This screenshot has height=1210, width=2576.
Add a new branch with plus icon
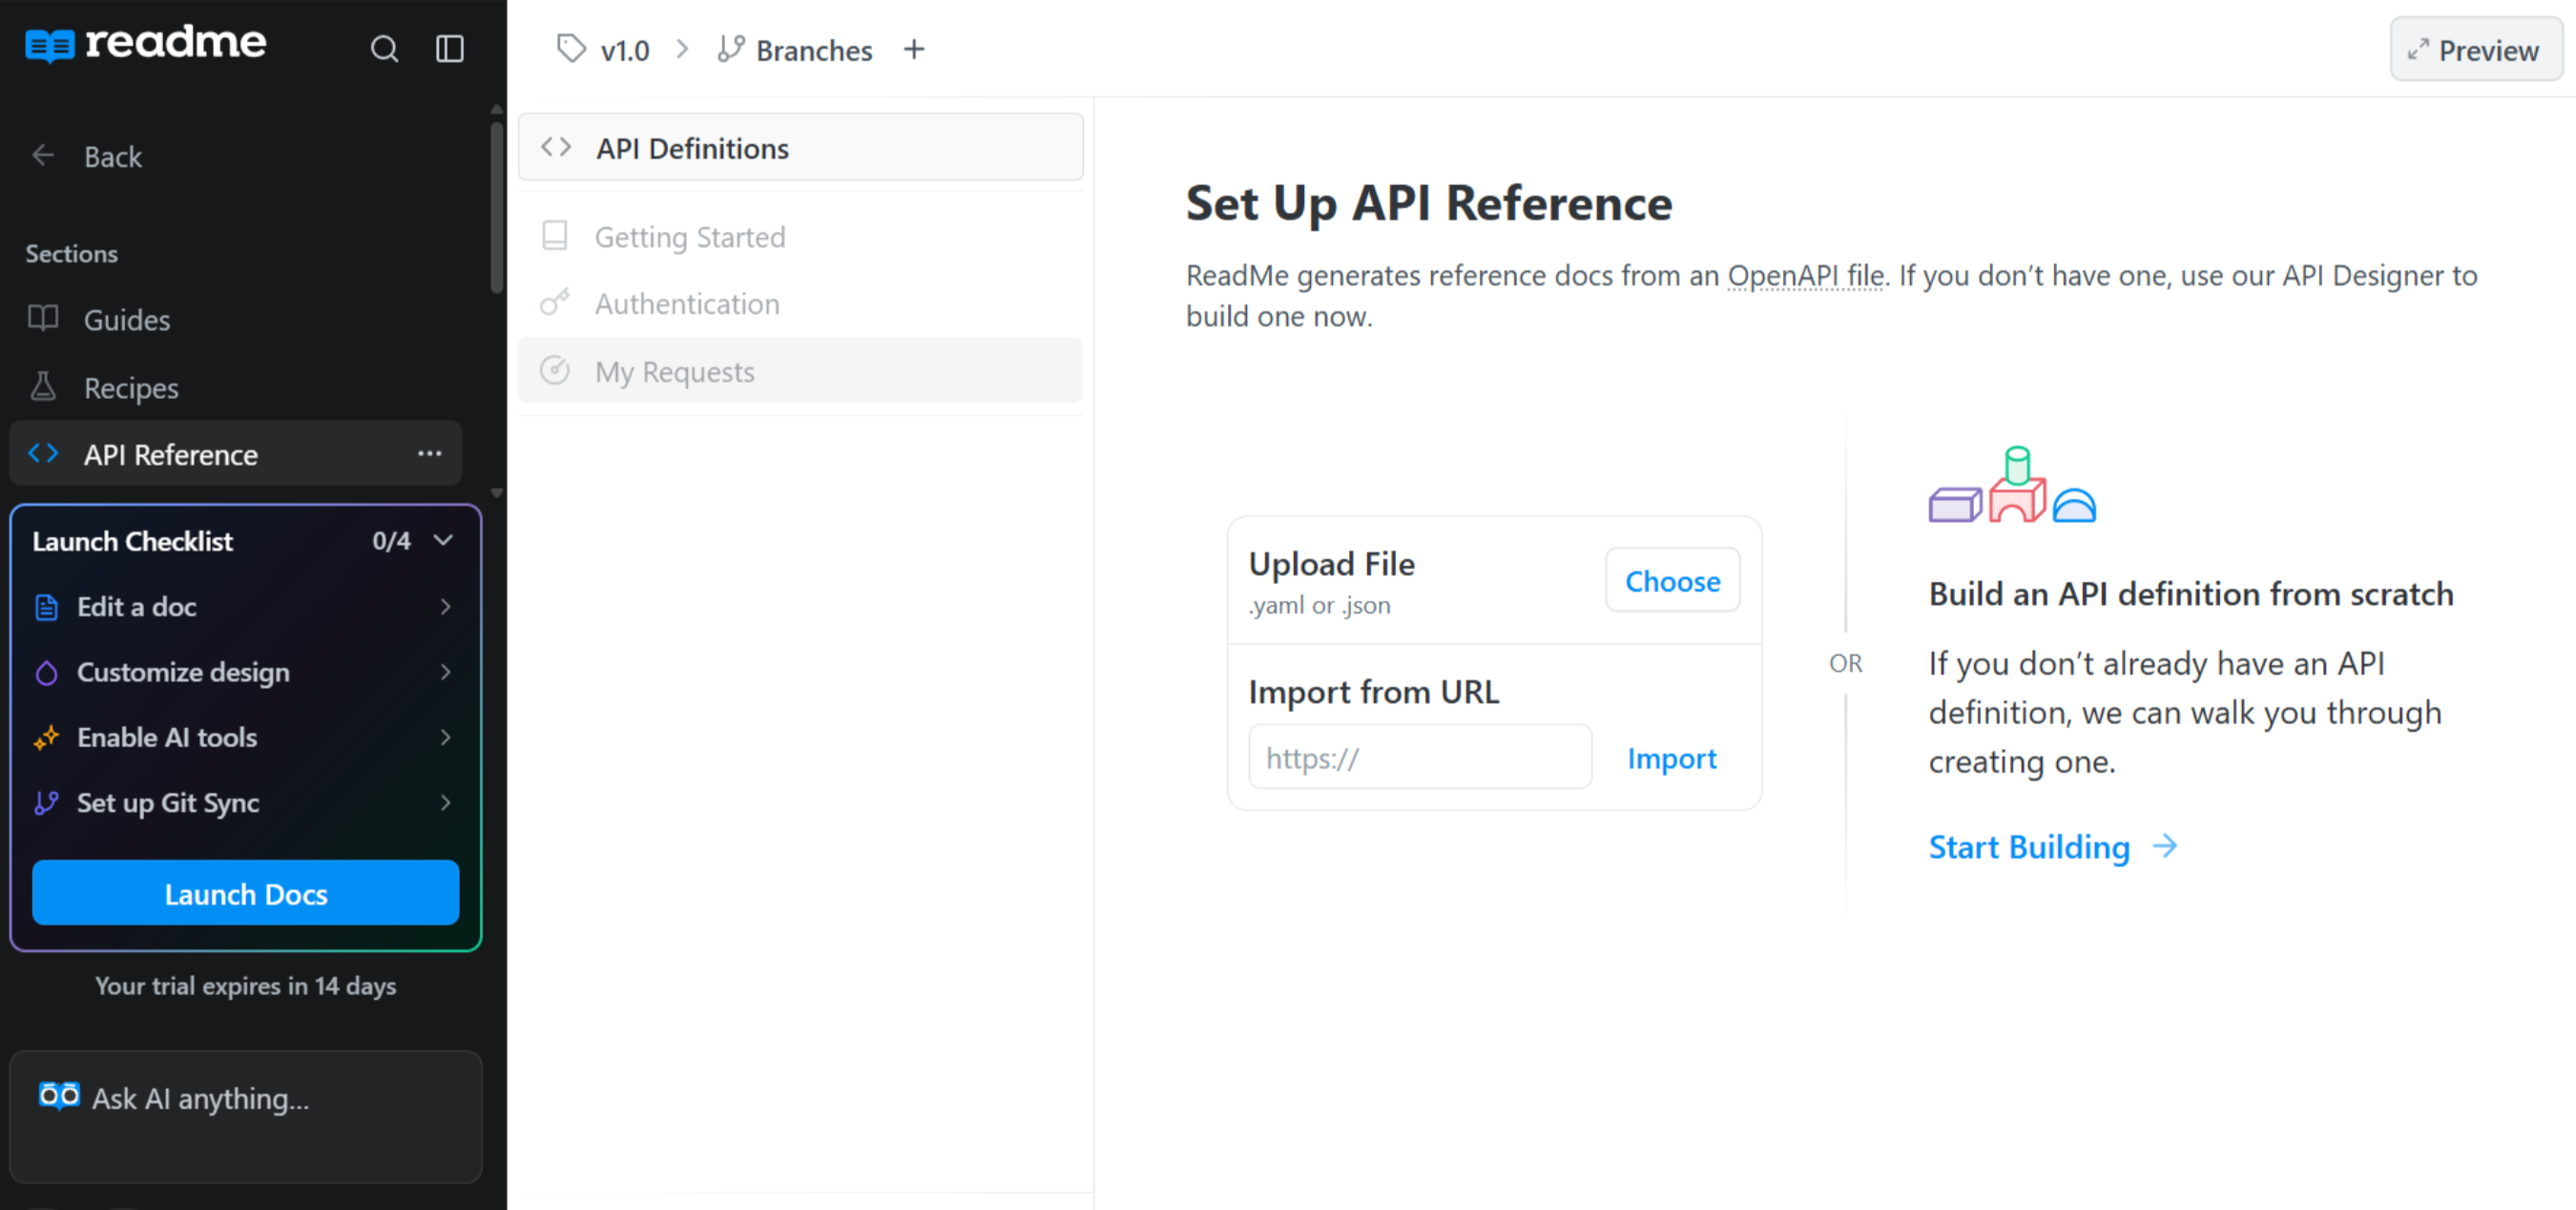(x=914, y=49)
